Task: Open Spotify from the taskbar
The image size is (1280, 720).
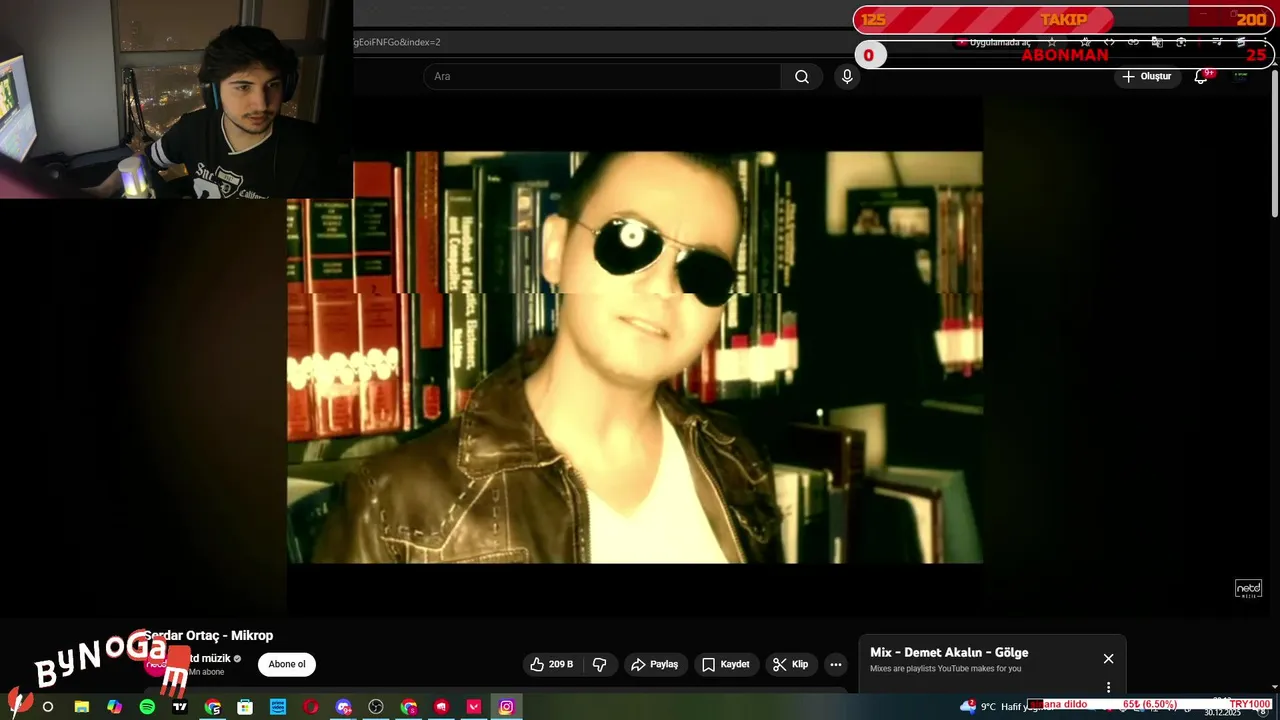Action: tap(147, 707)
